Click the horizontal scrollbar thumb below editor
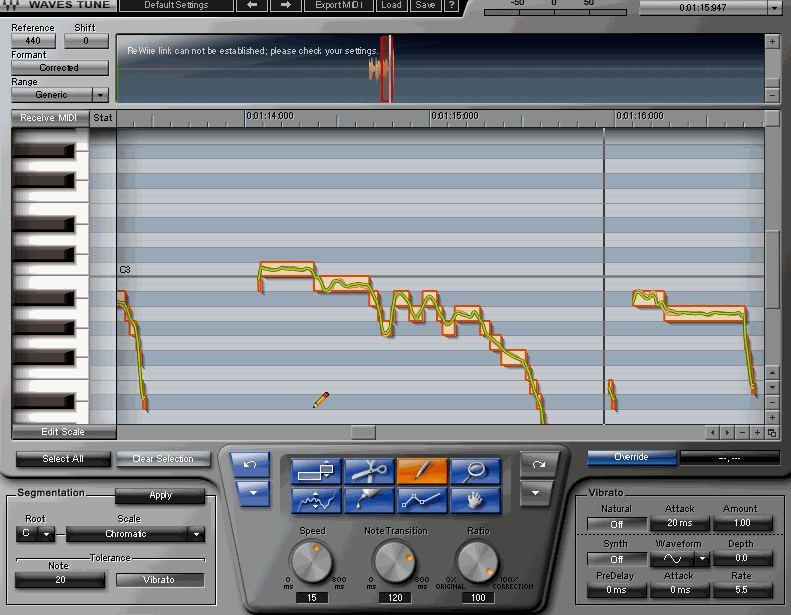 pyautogui.click(x=363, y=433)
